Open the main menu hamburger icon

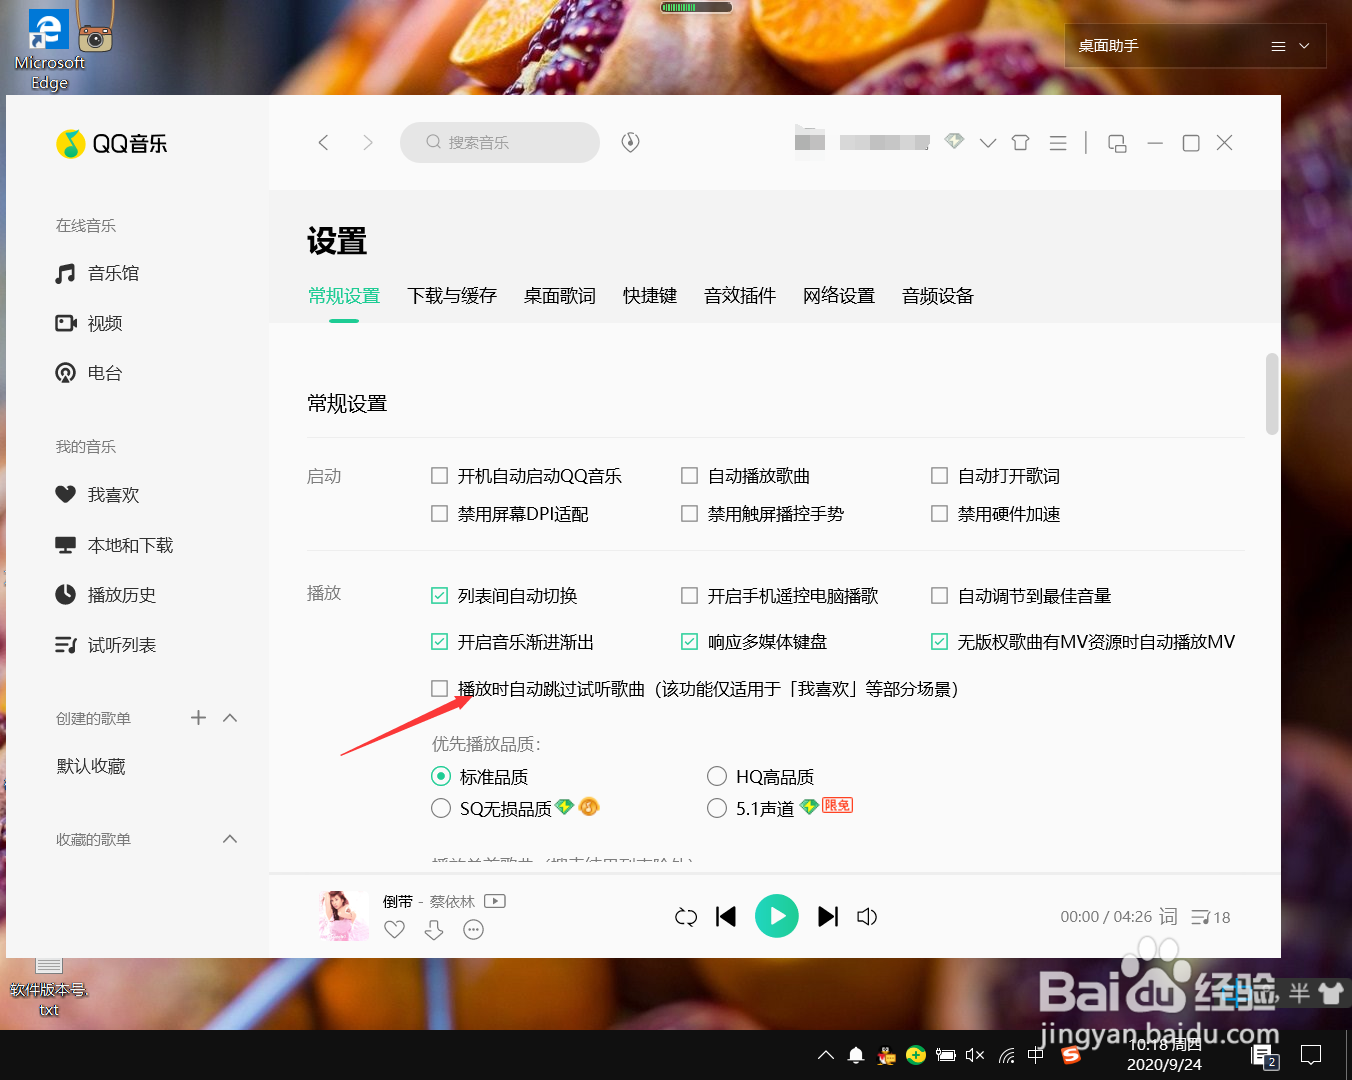(1058, 143)
